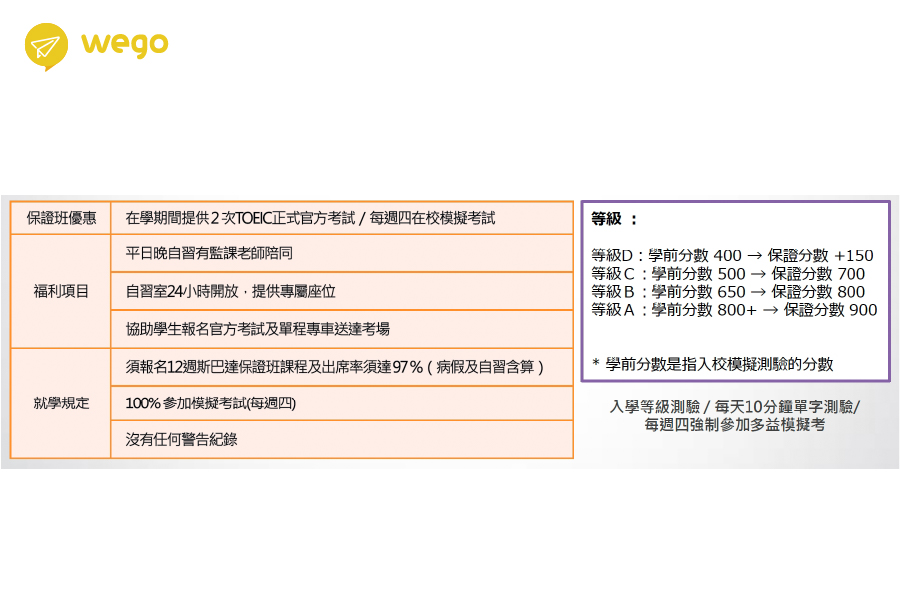Click the 12週斯巴達保證班 attendance rule row
900x600 pixels.
pyautogui.click(x=335, y=366)
